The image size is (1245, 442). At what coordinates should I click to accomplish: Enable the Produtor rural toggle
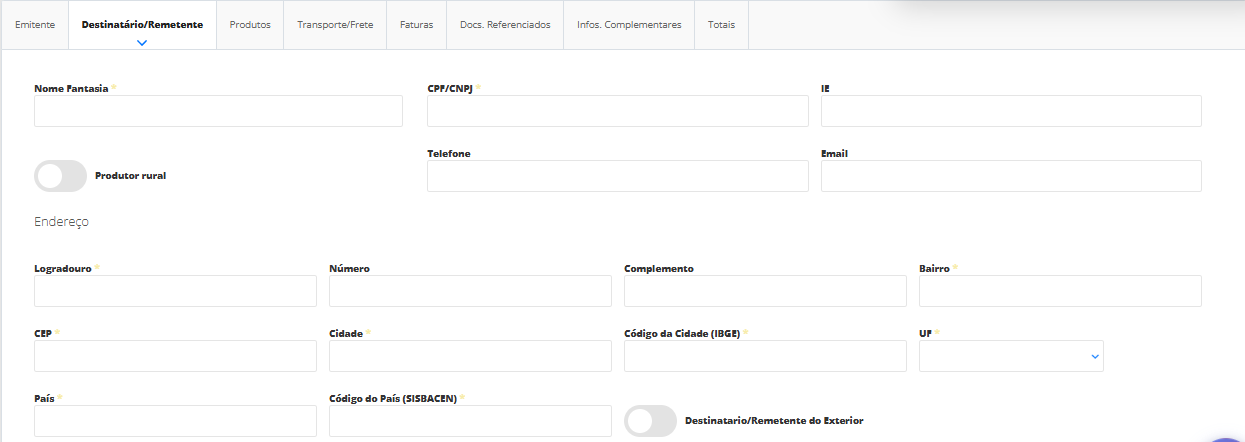pyautogui.click(x=60, y=176)
